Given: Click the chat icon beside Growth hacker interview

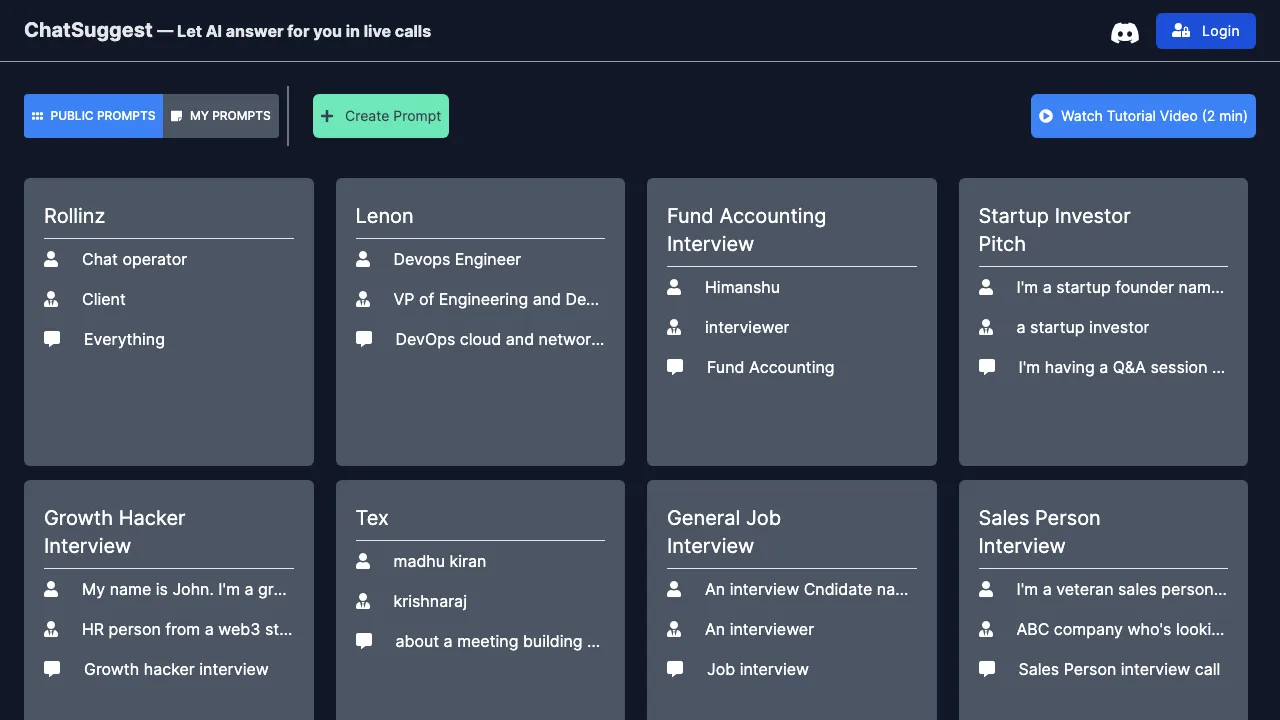Looking at the screenshot, I should point(52,668).
